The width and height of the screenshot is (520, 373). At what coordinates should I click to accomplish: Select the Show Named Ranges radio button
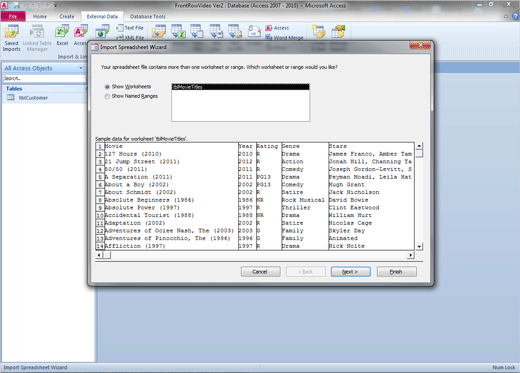(x=107, y=96)
